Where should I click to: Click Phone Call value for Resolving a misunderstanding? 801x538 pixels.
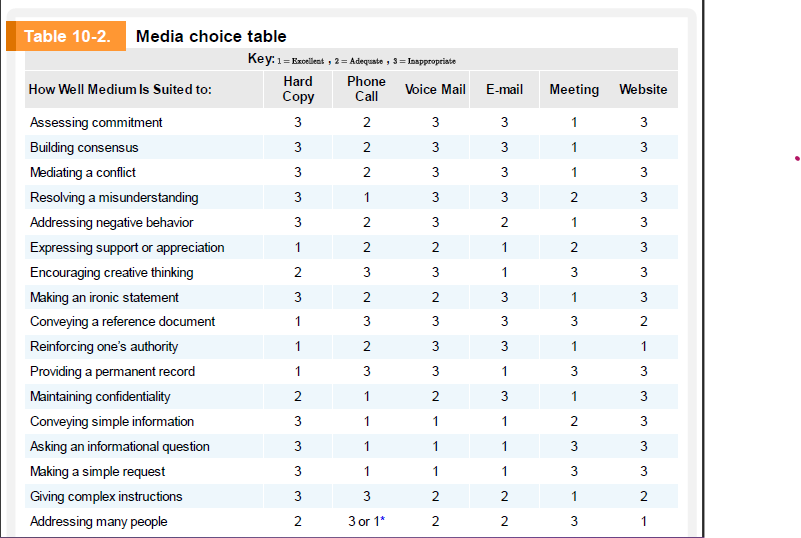(x=366, y=198)
